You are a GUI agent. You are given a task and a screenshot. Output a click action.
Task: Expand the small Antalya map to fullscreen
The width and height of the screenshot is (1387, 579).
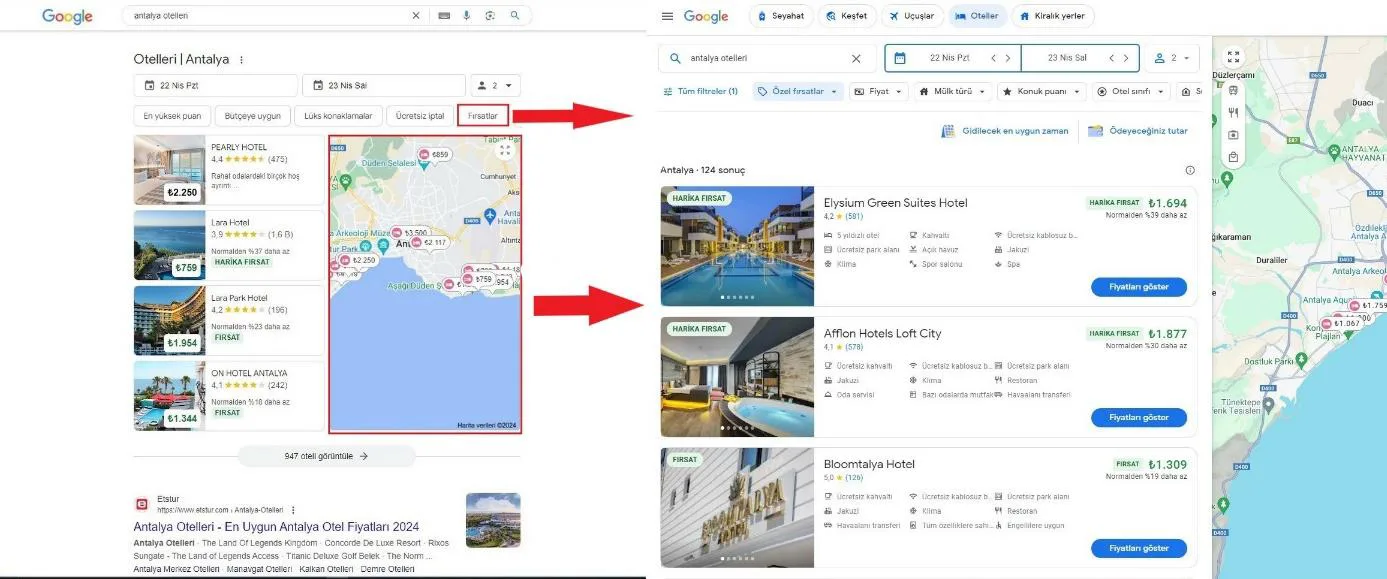[505, 150]
